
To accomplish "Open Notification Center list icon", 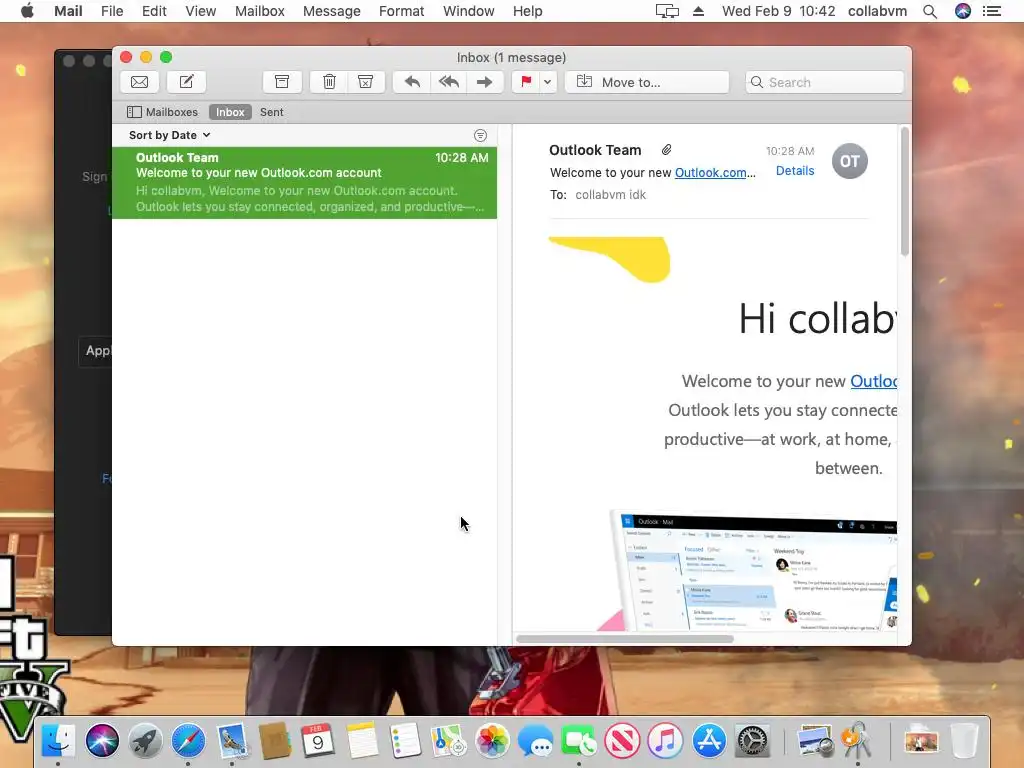I will [x=992, y=11].
